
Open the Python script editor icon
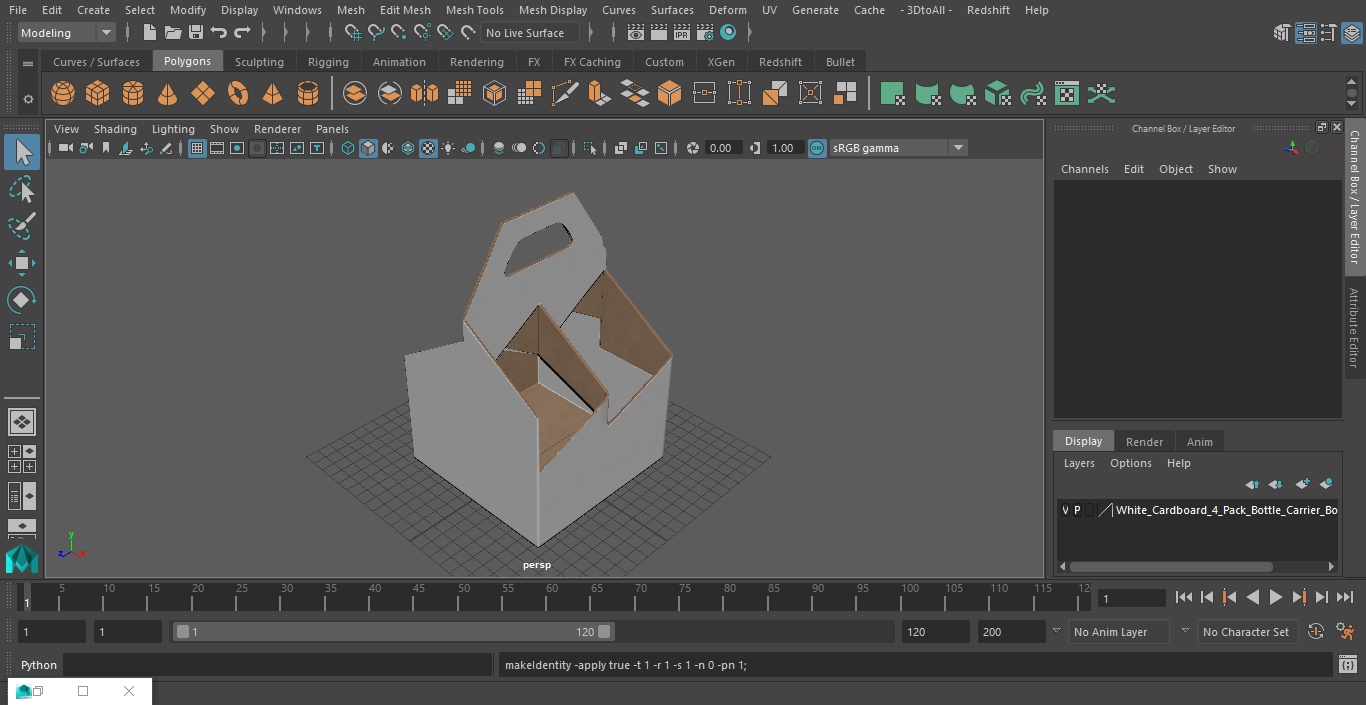coord(1347,665)
